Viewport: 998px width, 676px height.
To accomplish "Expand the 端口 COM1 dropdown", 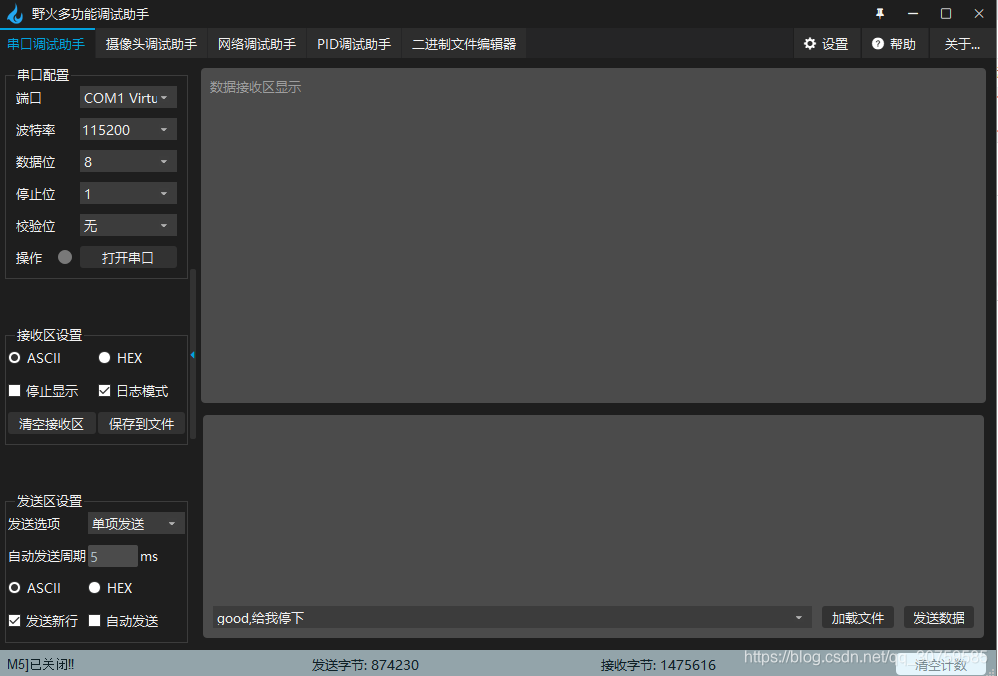I will (x=128, y=98).
